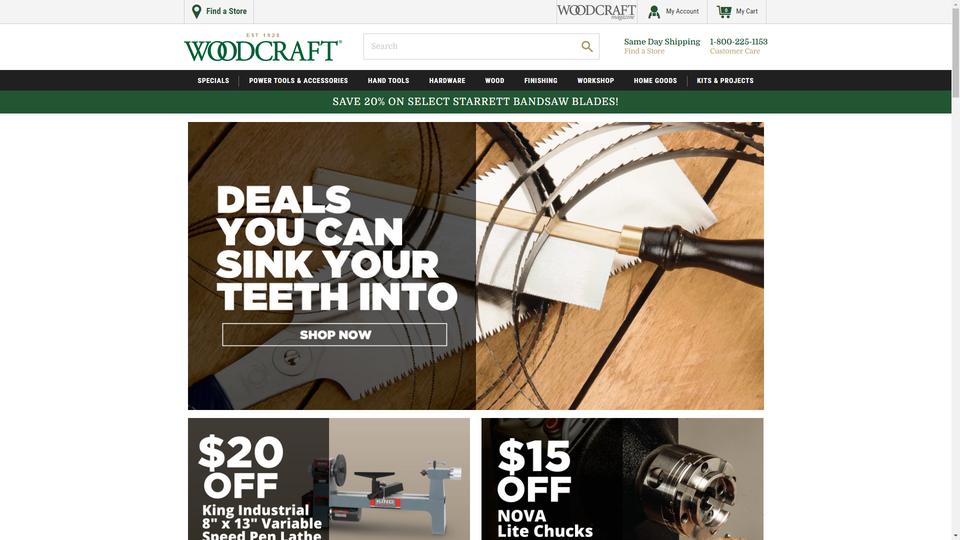Viewport: 960px width, 540px height.
Task: Open the My Cart shopping cart icon
Action: point(724,11)
